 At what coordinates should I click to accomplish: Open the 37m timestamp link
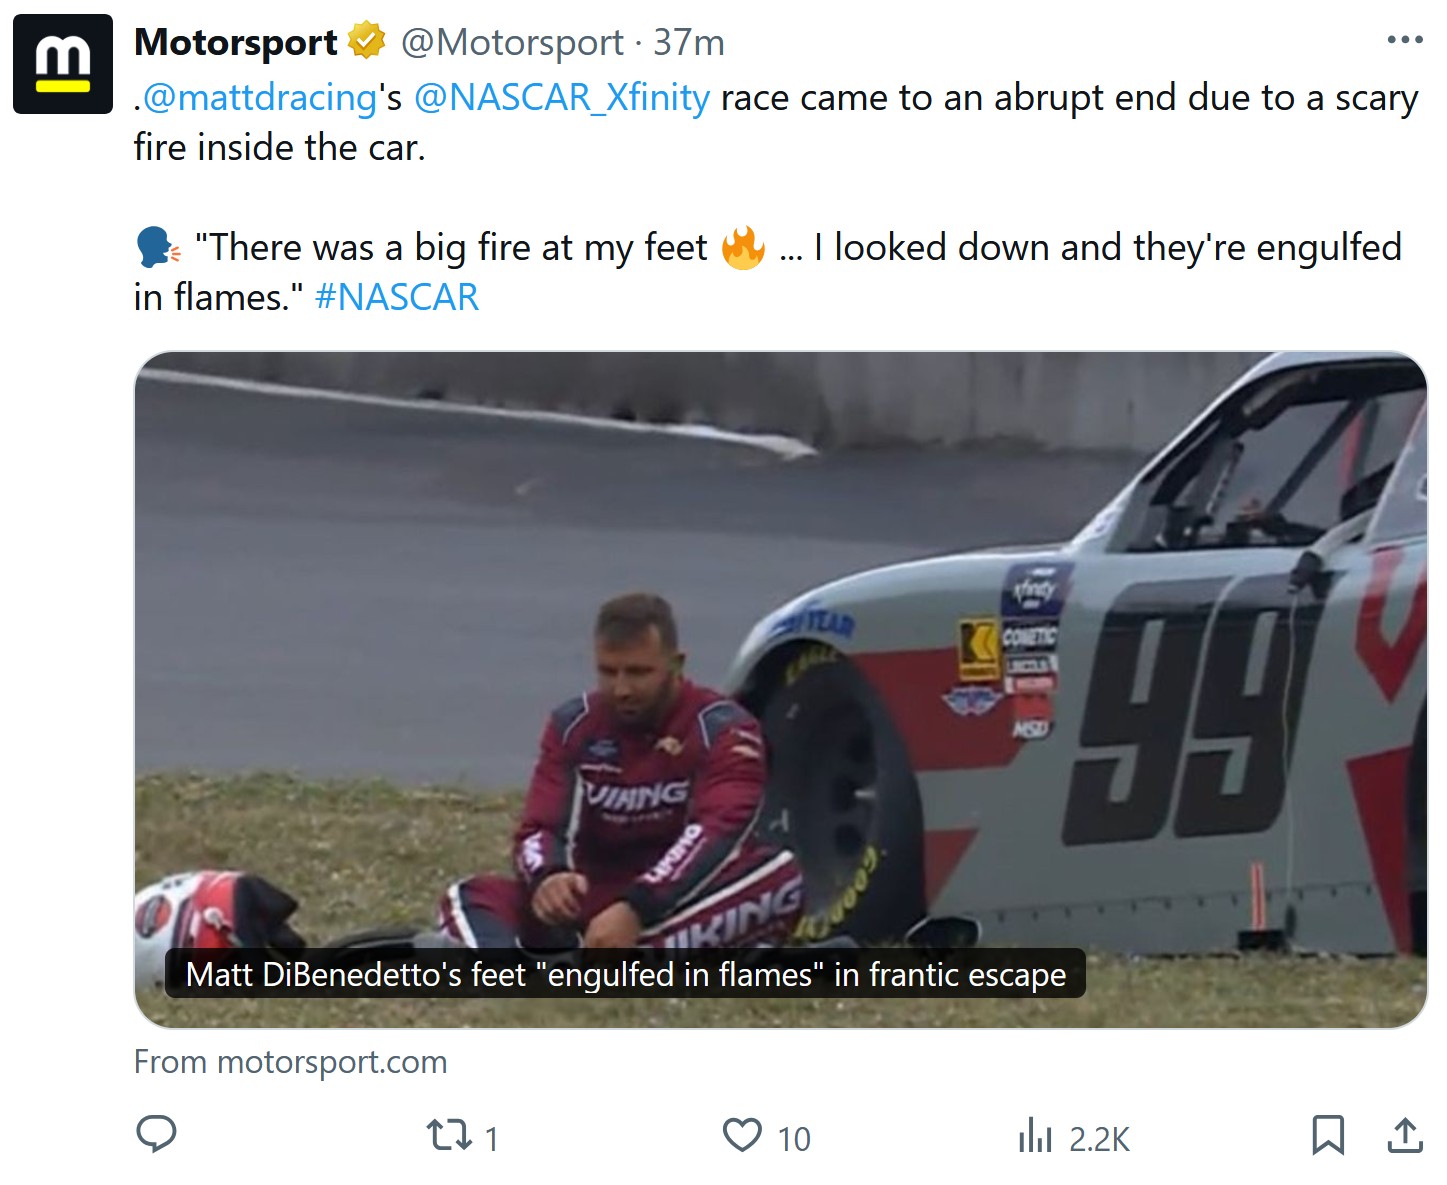tap(689, 43)
